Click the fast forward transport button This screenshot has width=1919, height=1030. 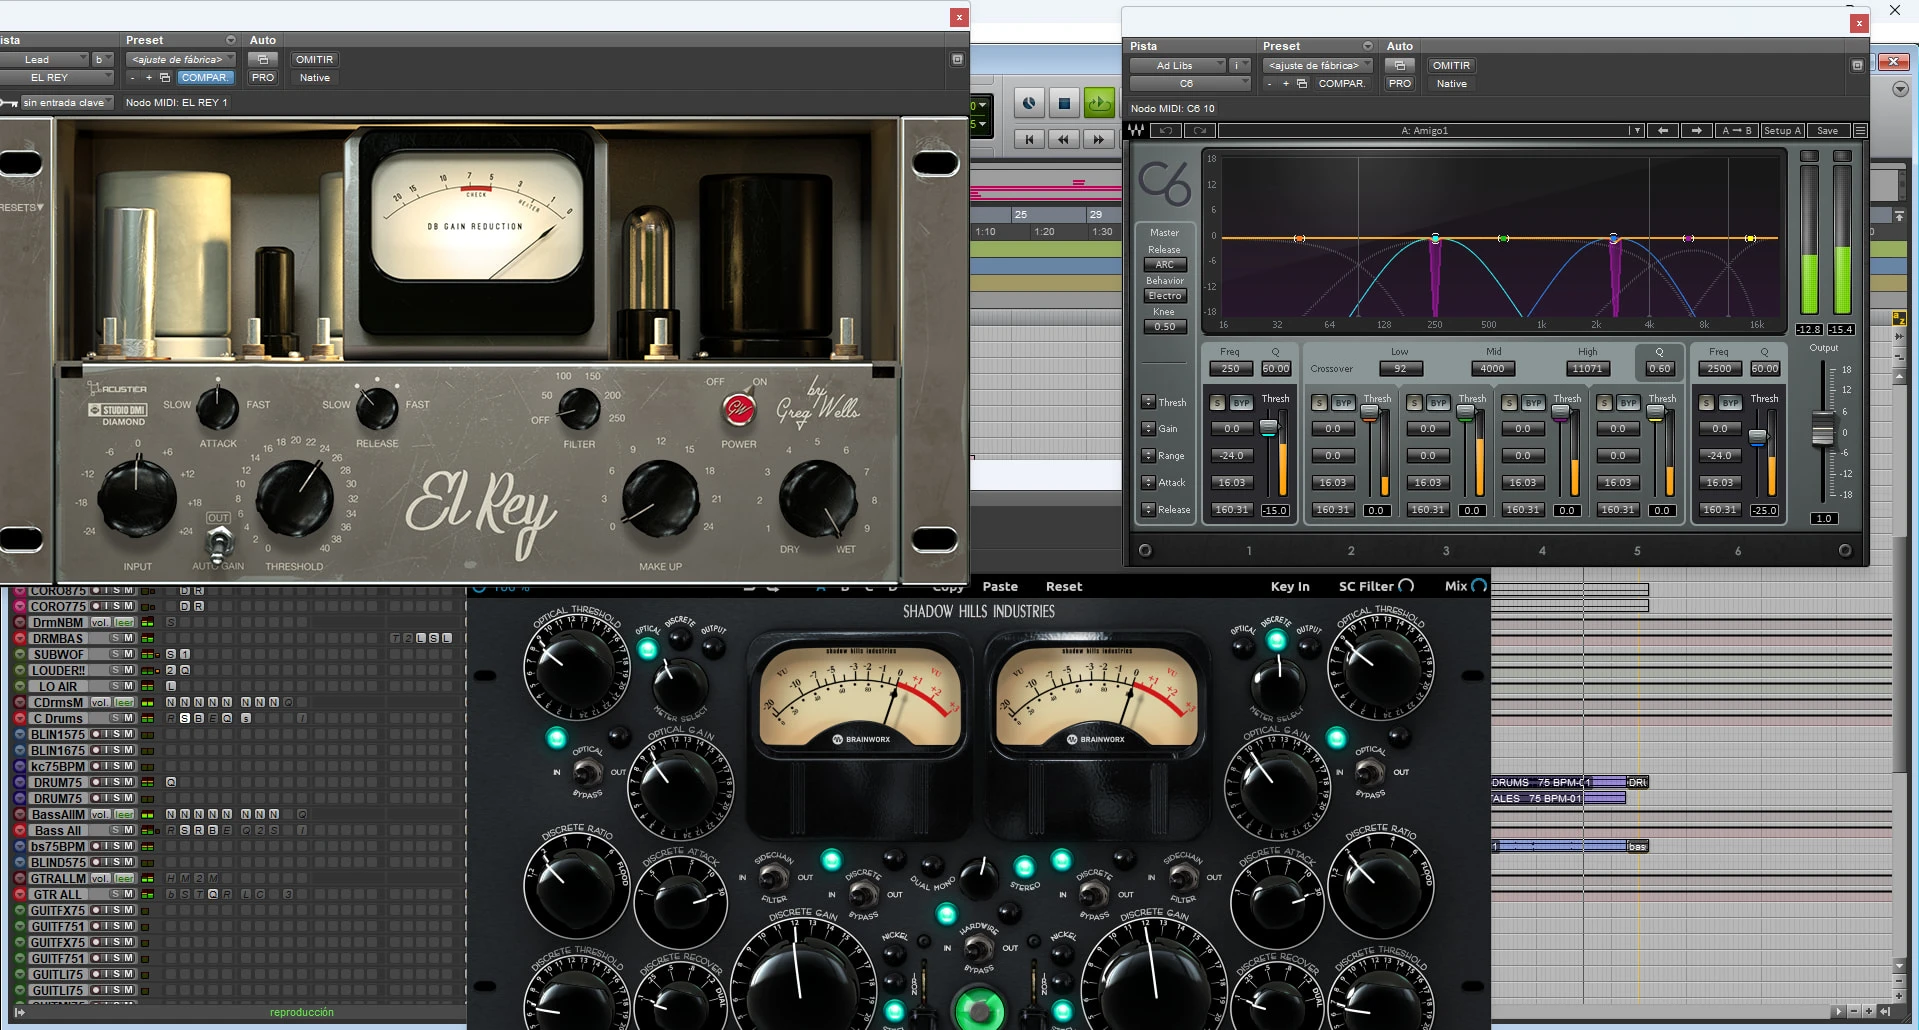point(1098,139)
